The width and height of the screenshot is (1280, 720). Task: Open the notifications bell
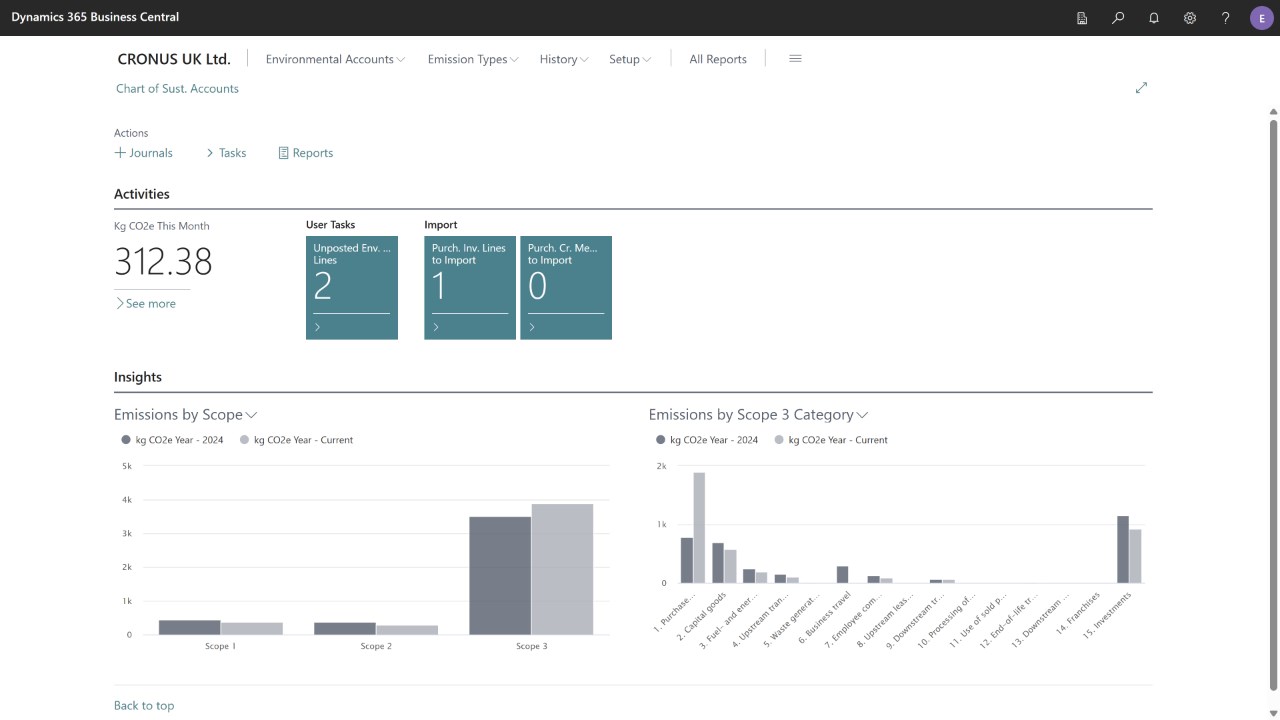[1154, 18]
